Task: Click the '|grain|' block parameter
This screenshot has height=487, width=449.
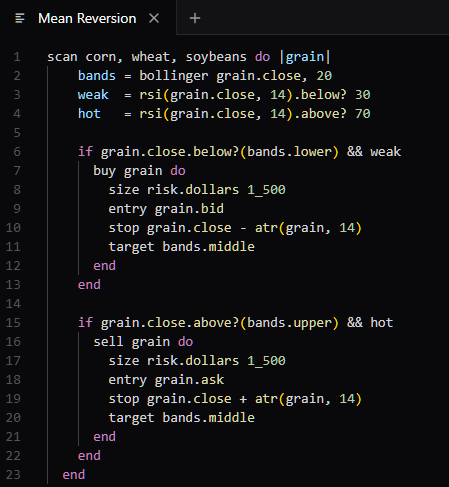Action: pos(305,57)
